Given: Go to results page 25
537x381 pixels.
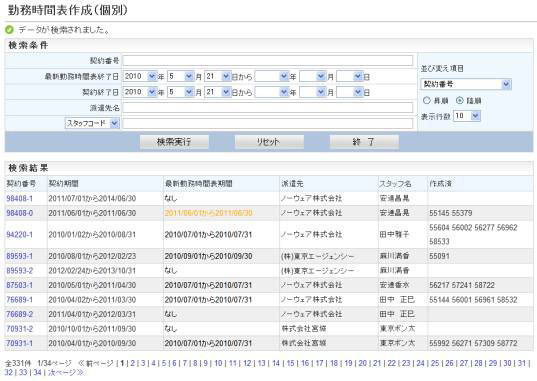Looking at the screenshot, I should [x=435, y=363].
